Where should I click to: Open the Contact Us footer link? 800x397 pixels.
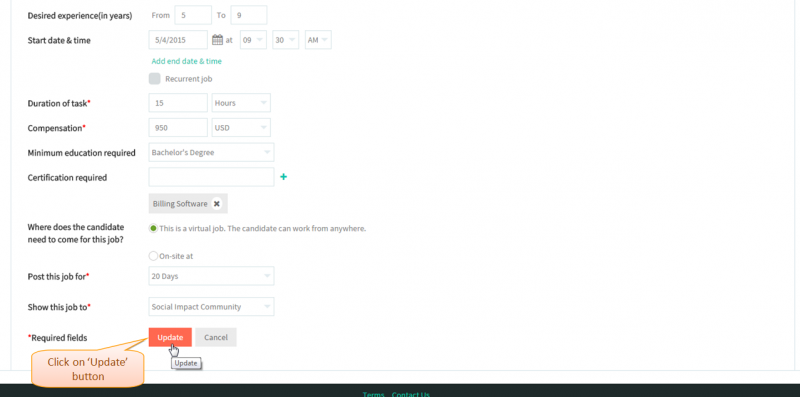(411, 394)
